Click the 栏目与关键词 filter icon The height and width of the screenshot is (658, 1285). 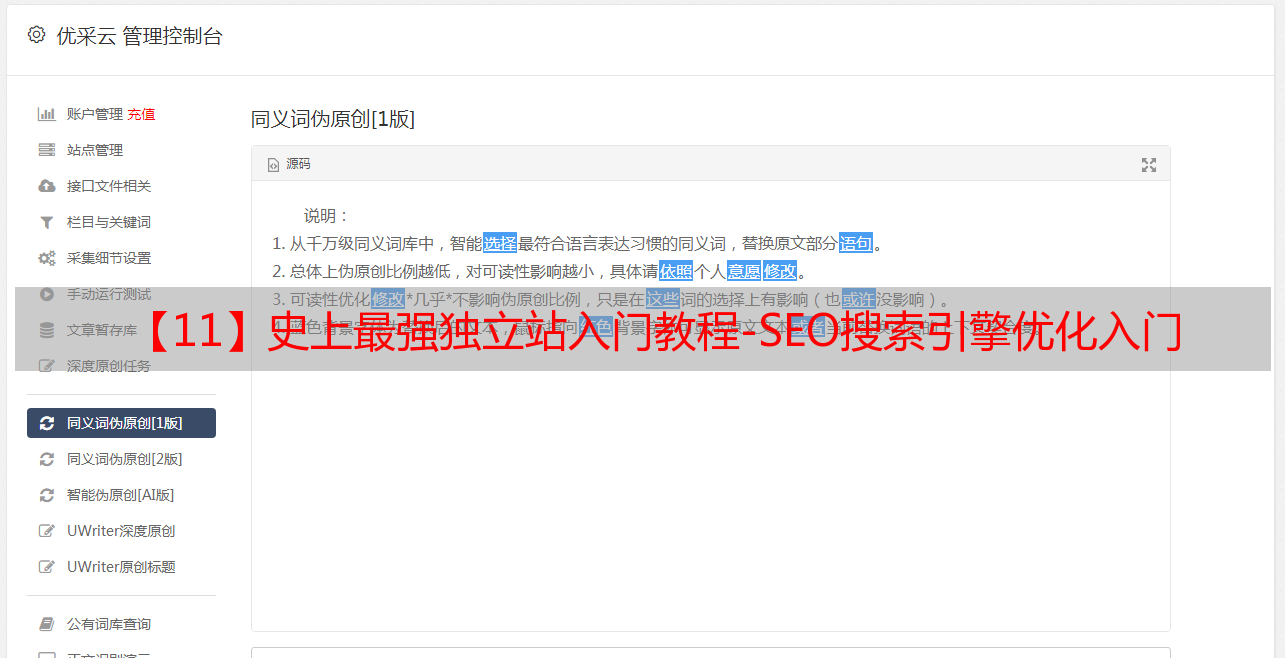point(46,222)
